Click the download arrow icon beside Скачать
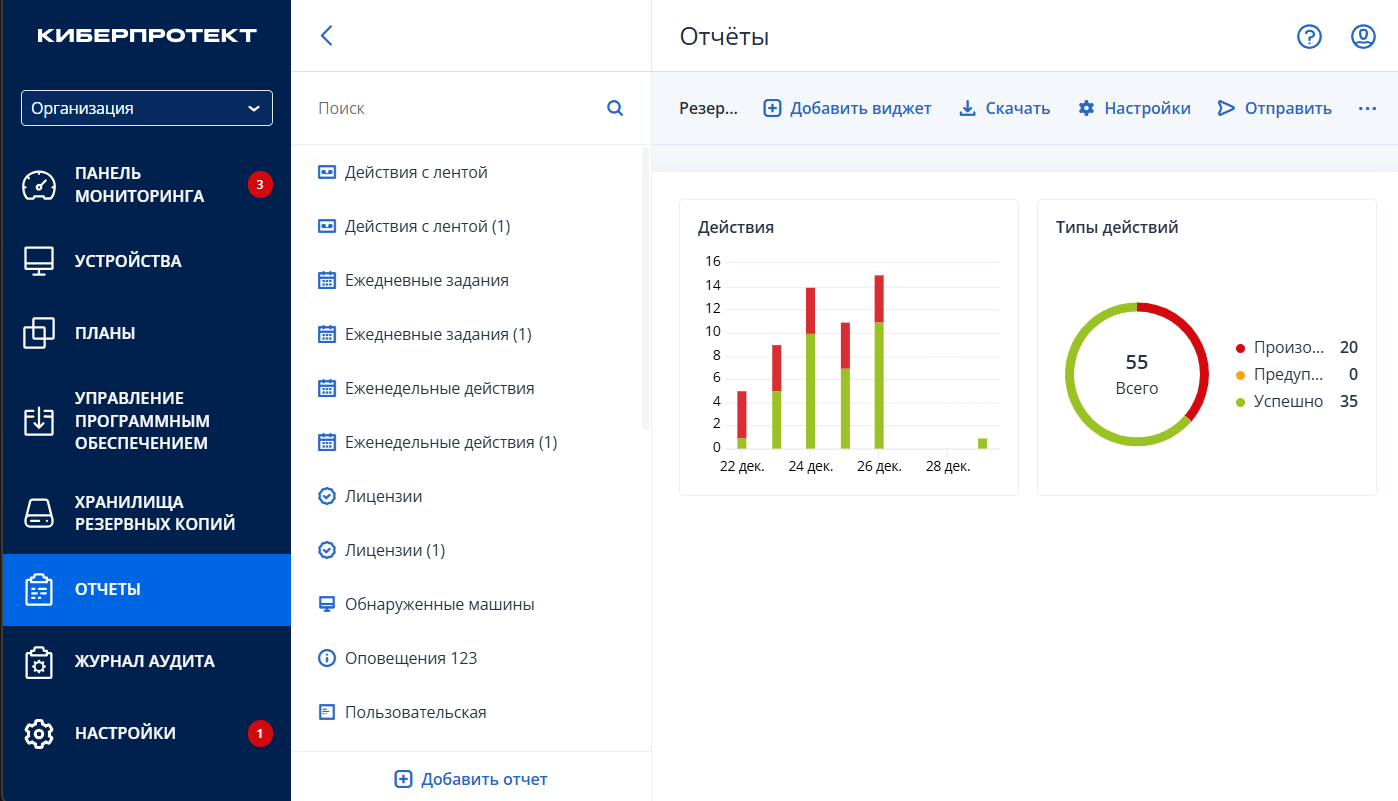The image size is (1398, 801). (x=967, y=108)
